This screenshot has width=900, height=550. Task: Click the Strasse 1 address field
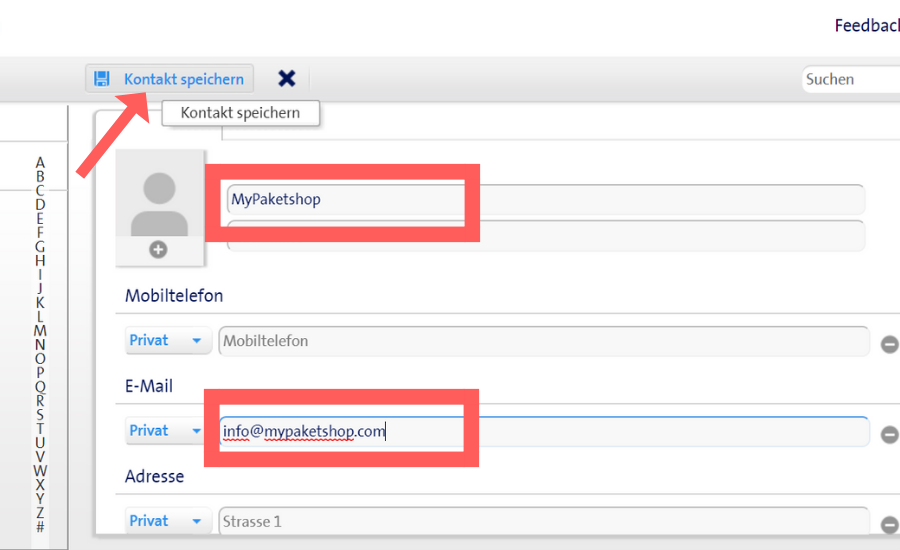pos(543,521)
